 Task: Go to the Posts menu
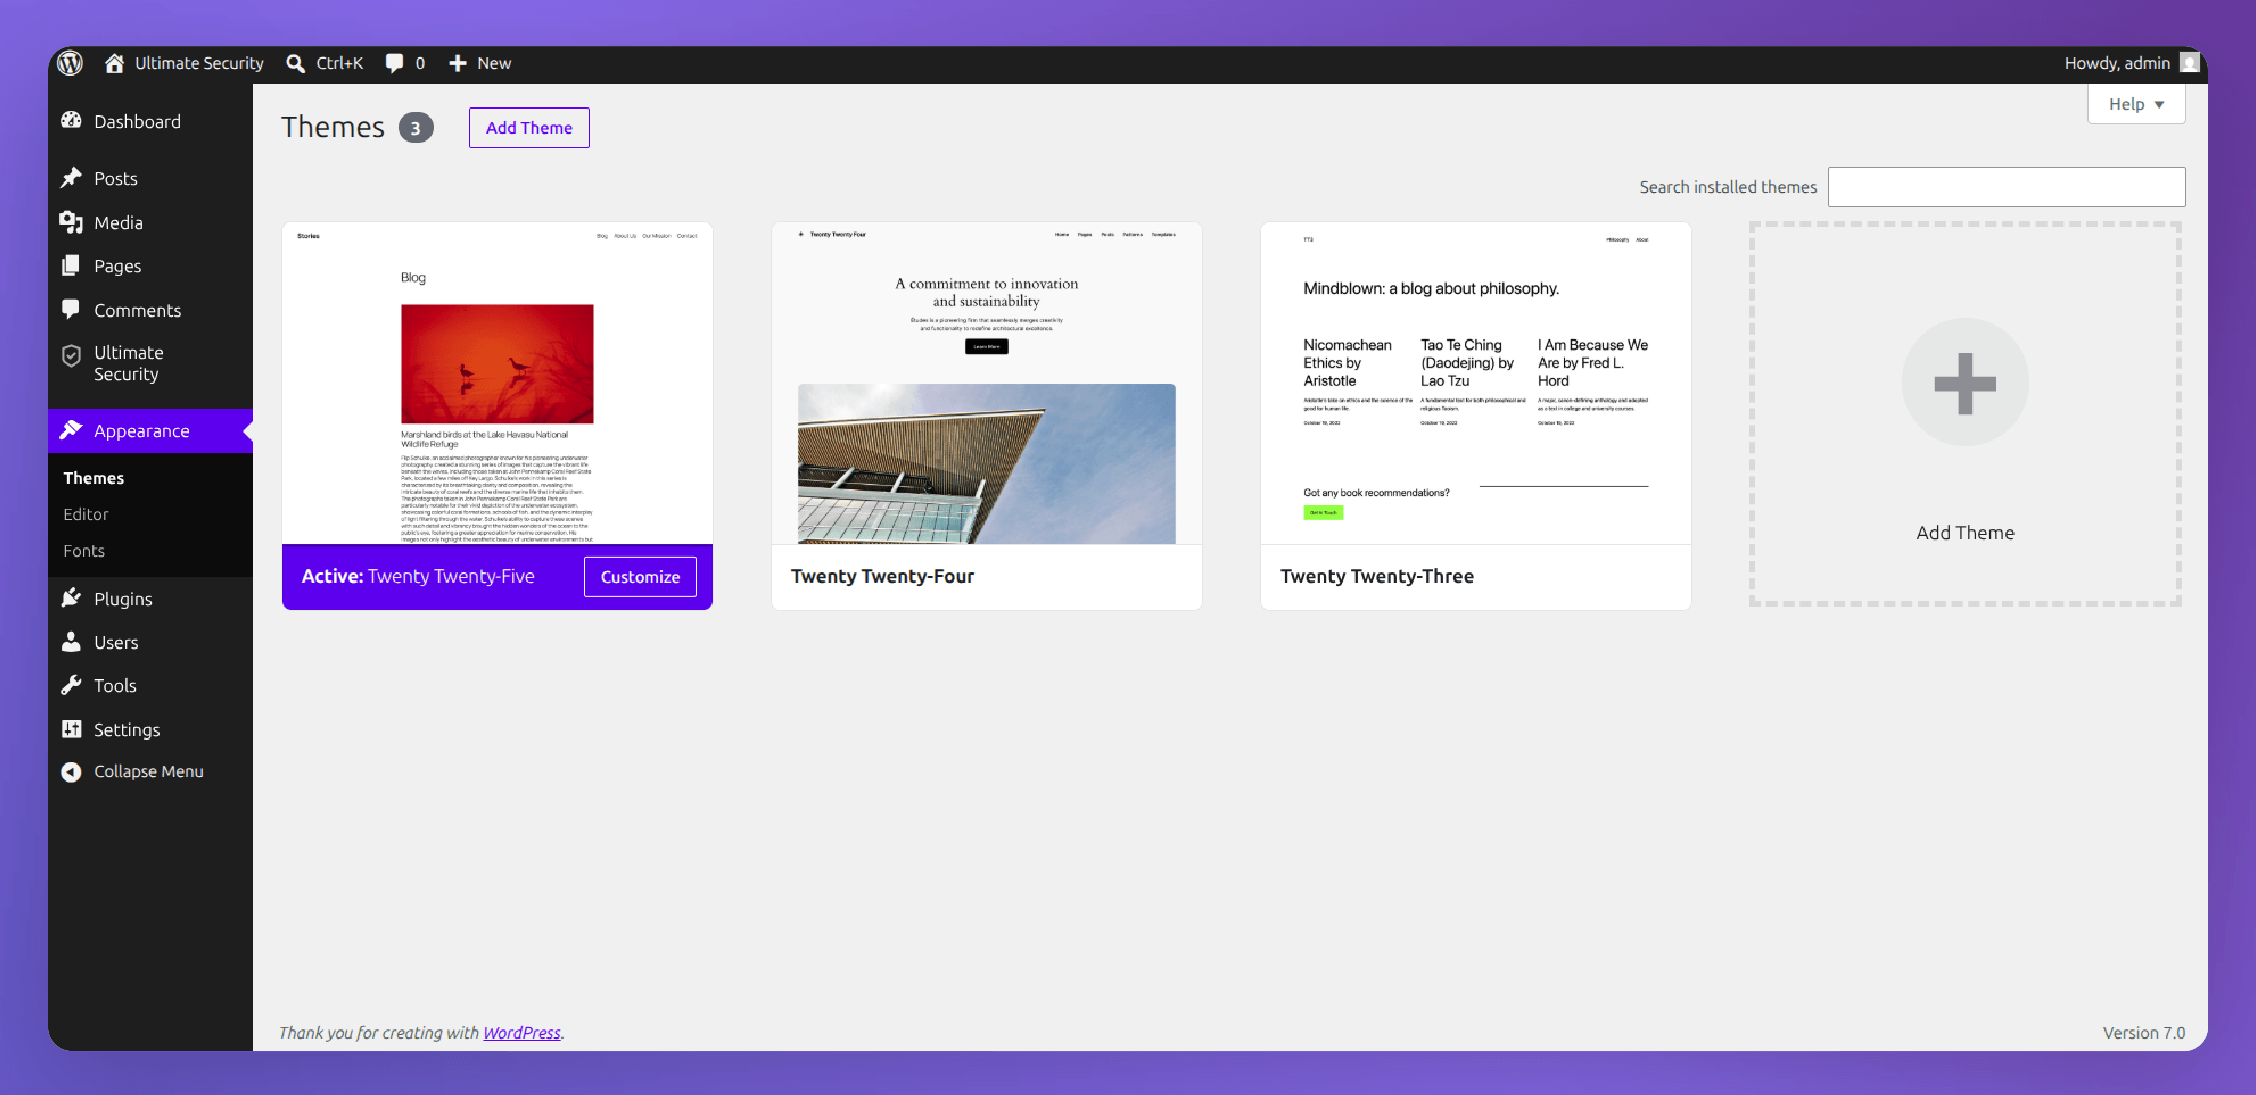116,178
